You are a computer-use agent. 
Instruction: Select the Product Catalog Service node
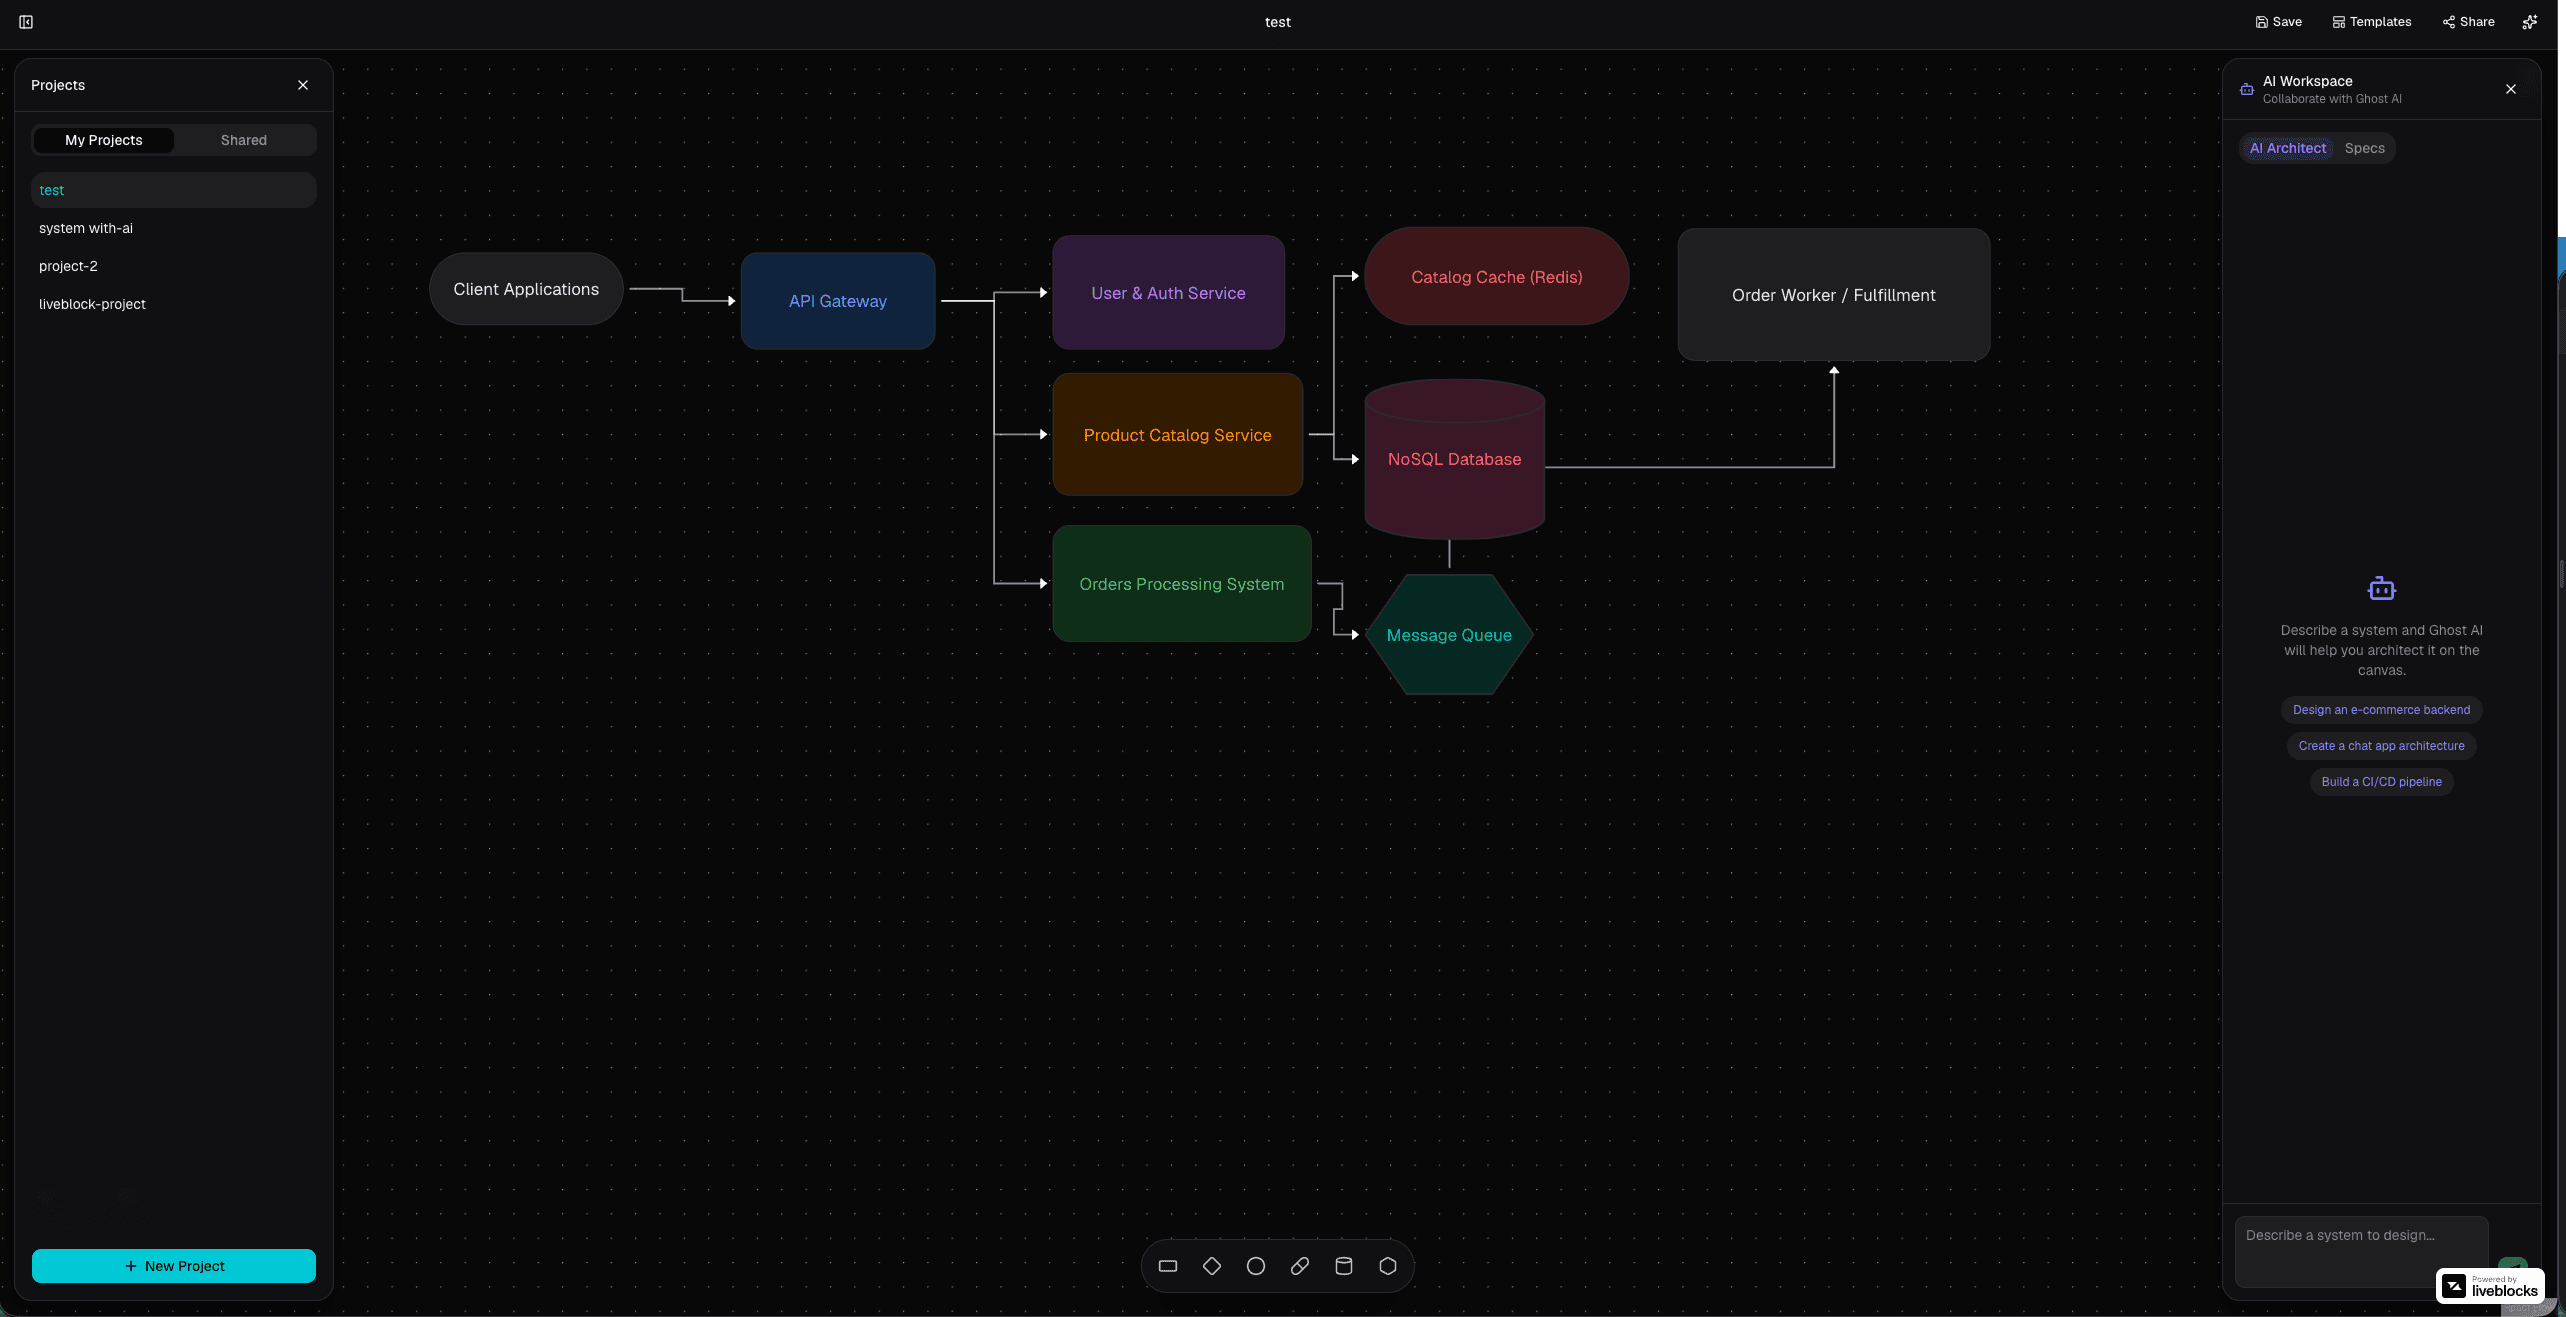tap(1177, 435)
